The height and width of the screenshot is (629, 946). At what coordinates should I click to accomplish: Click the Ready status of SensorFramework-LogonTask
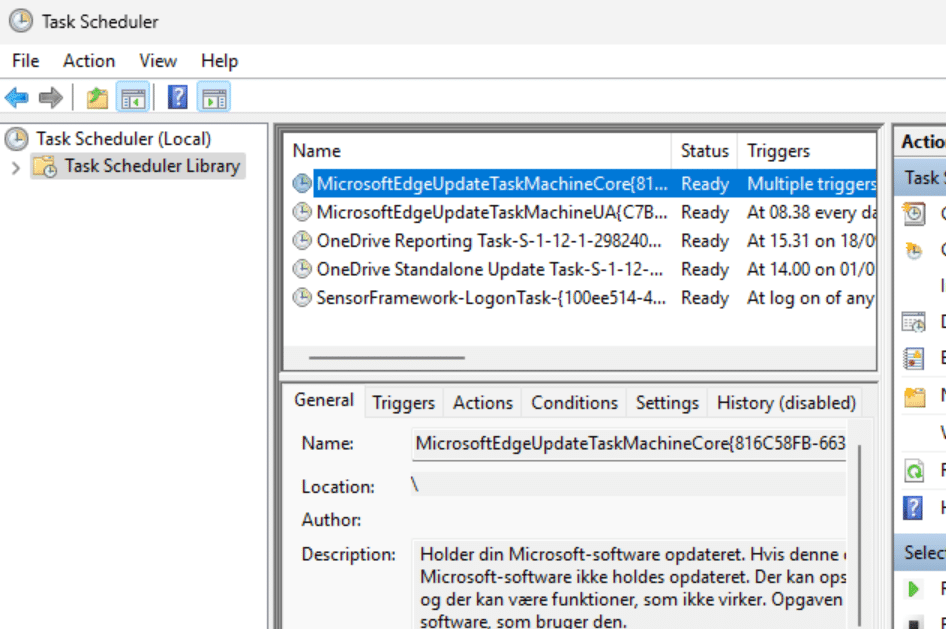coord(705,297)
